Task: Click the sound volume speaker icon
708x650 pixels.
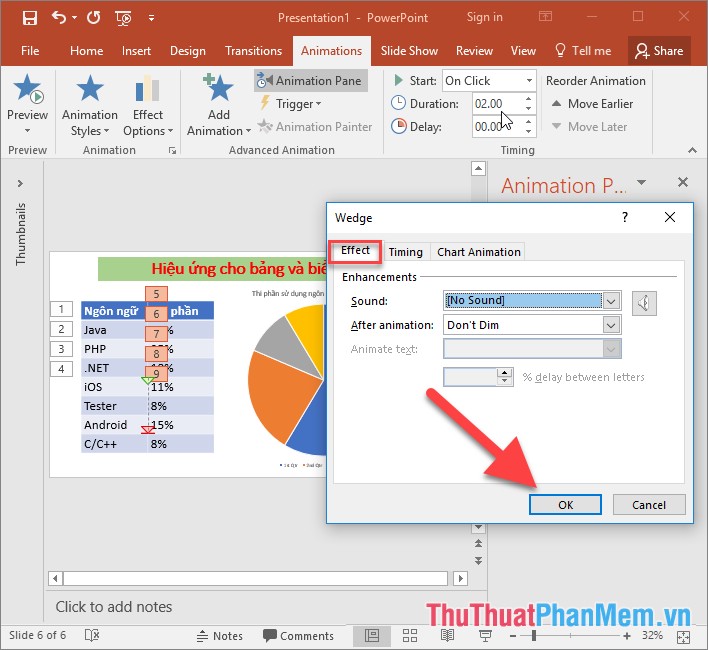Action: point(644,302)
